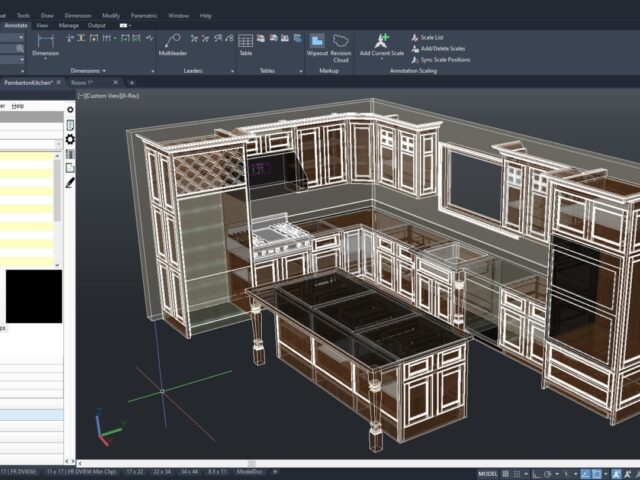640x480 pixels.
Task: Click the black preview swatch in palette
Action: click(x=34, y=296)
